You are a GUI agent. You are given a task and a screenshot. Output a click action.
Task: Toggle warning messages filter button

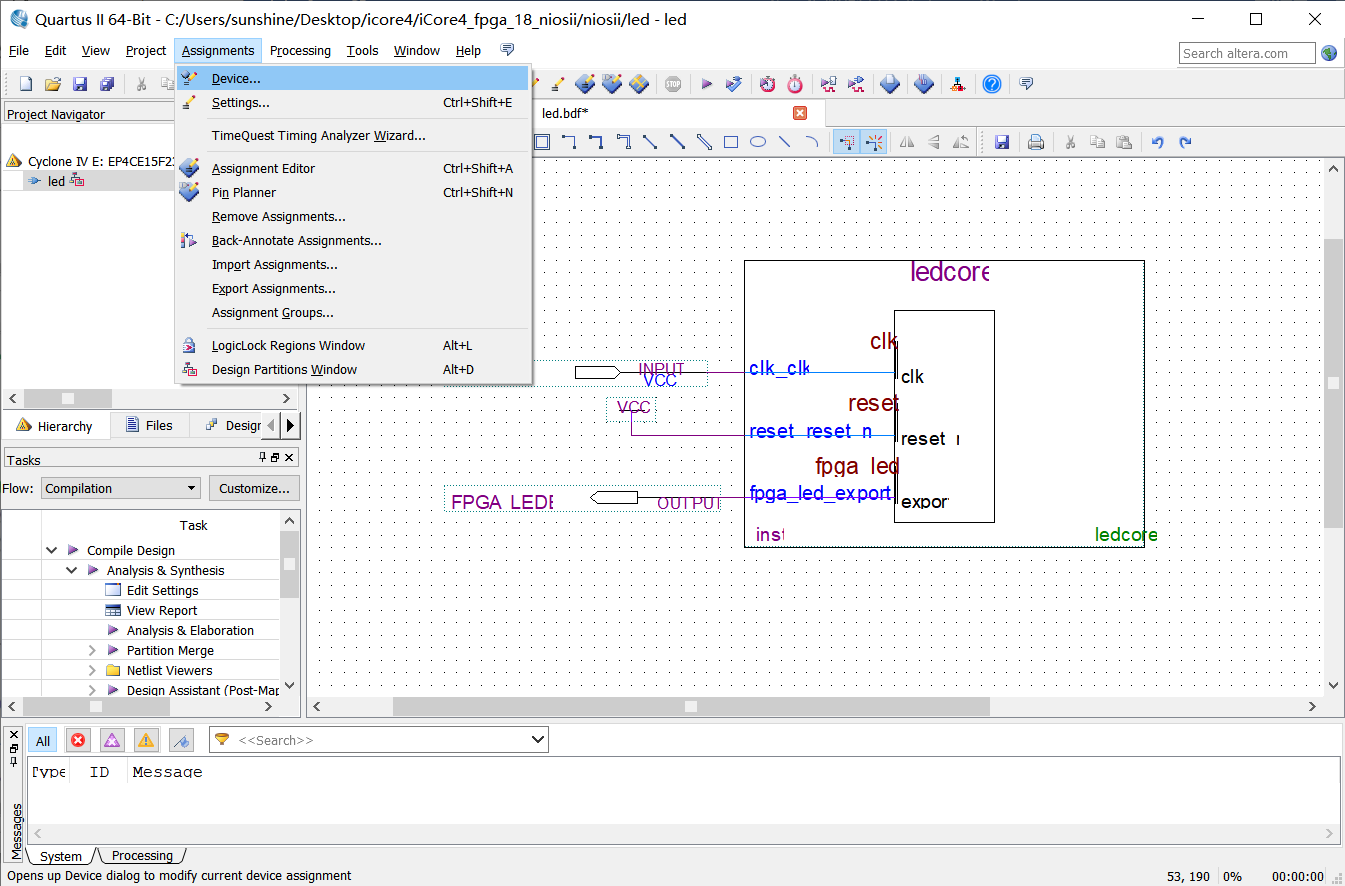click(146, 740)
